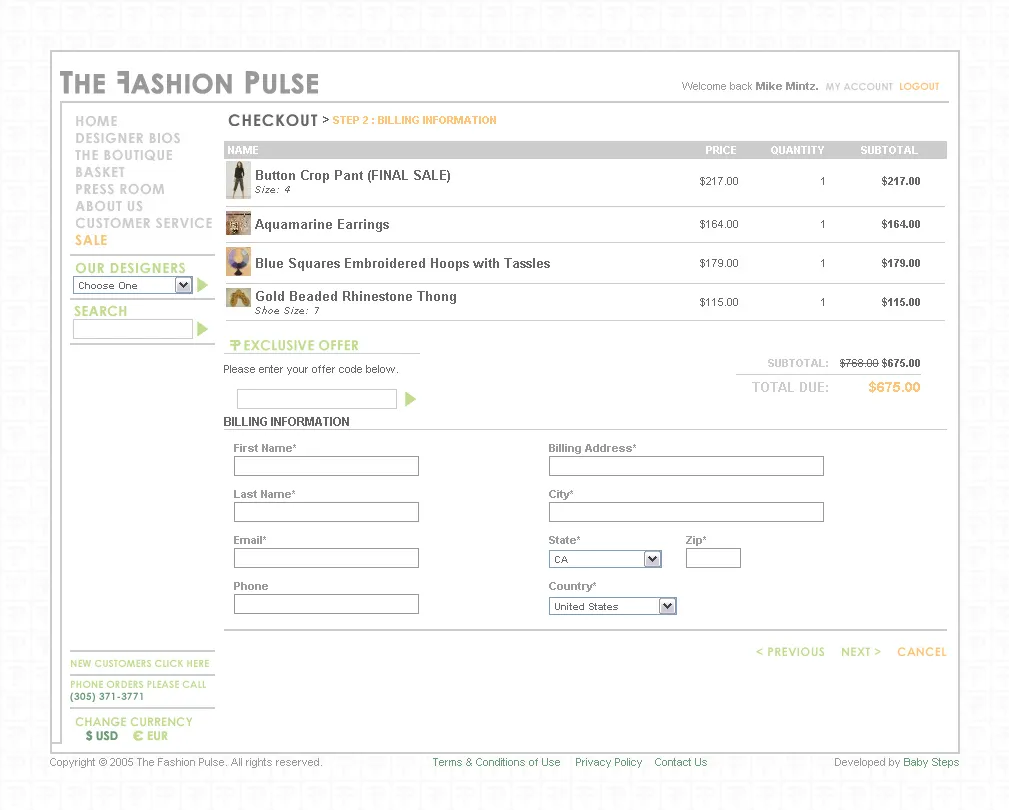Open Aquamarine Earrings product thumbnail
This screenshot has width=1009, height=810.
(x=239, y=223)
